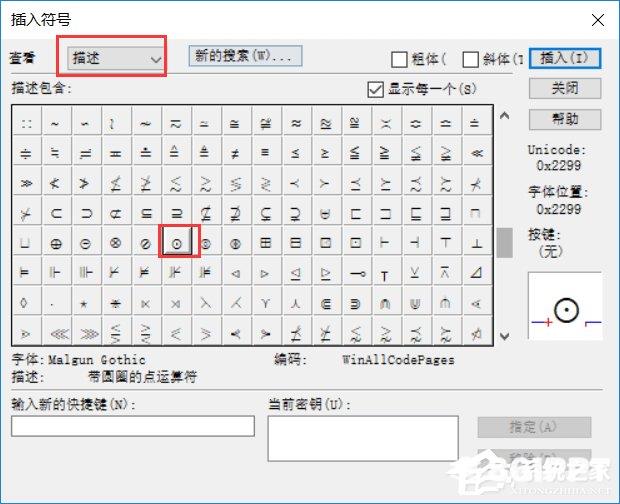Click the highlighted circled dot ⊙ symbol
Screen dimensions: 620x504
tap(177, 243)
